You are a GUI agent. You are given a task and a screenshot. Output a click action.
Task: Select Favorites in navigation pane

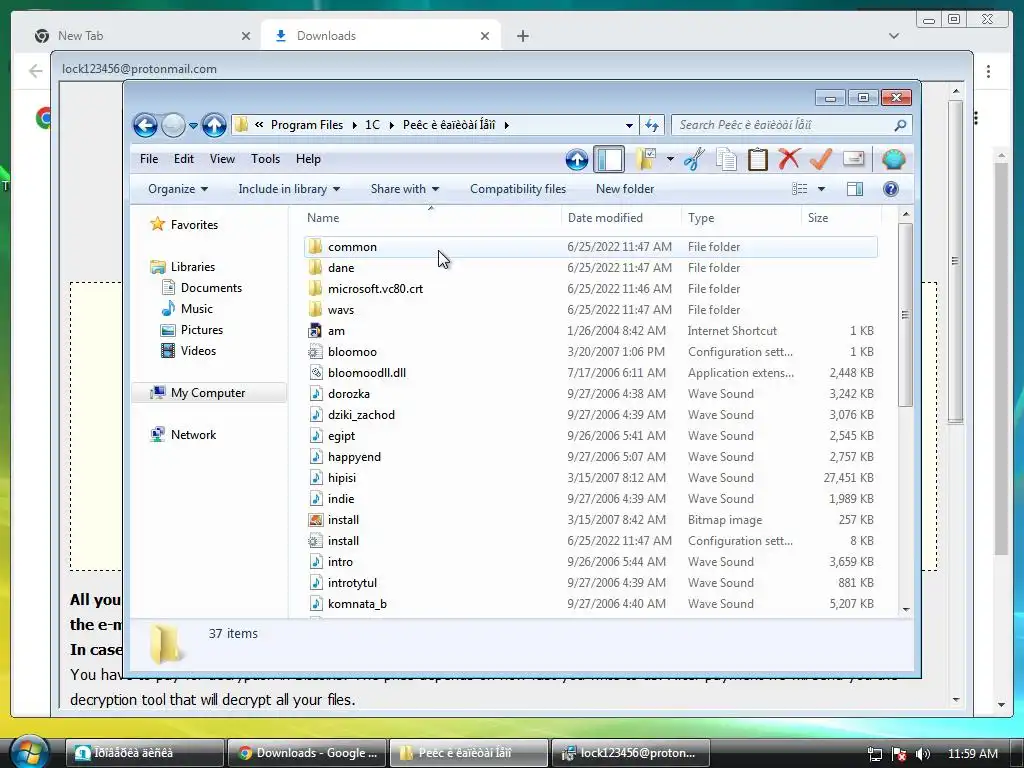pyautogui.click(x=194, y=225)
